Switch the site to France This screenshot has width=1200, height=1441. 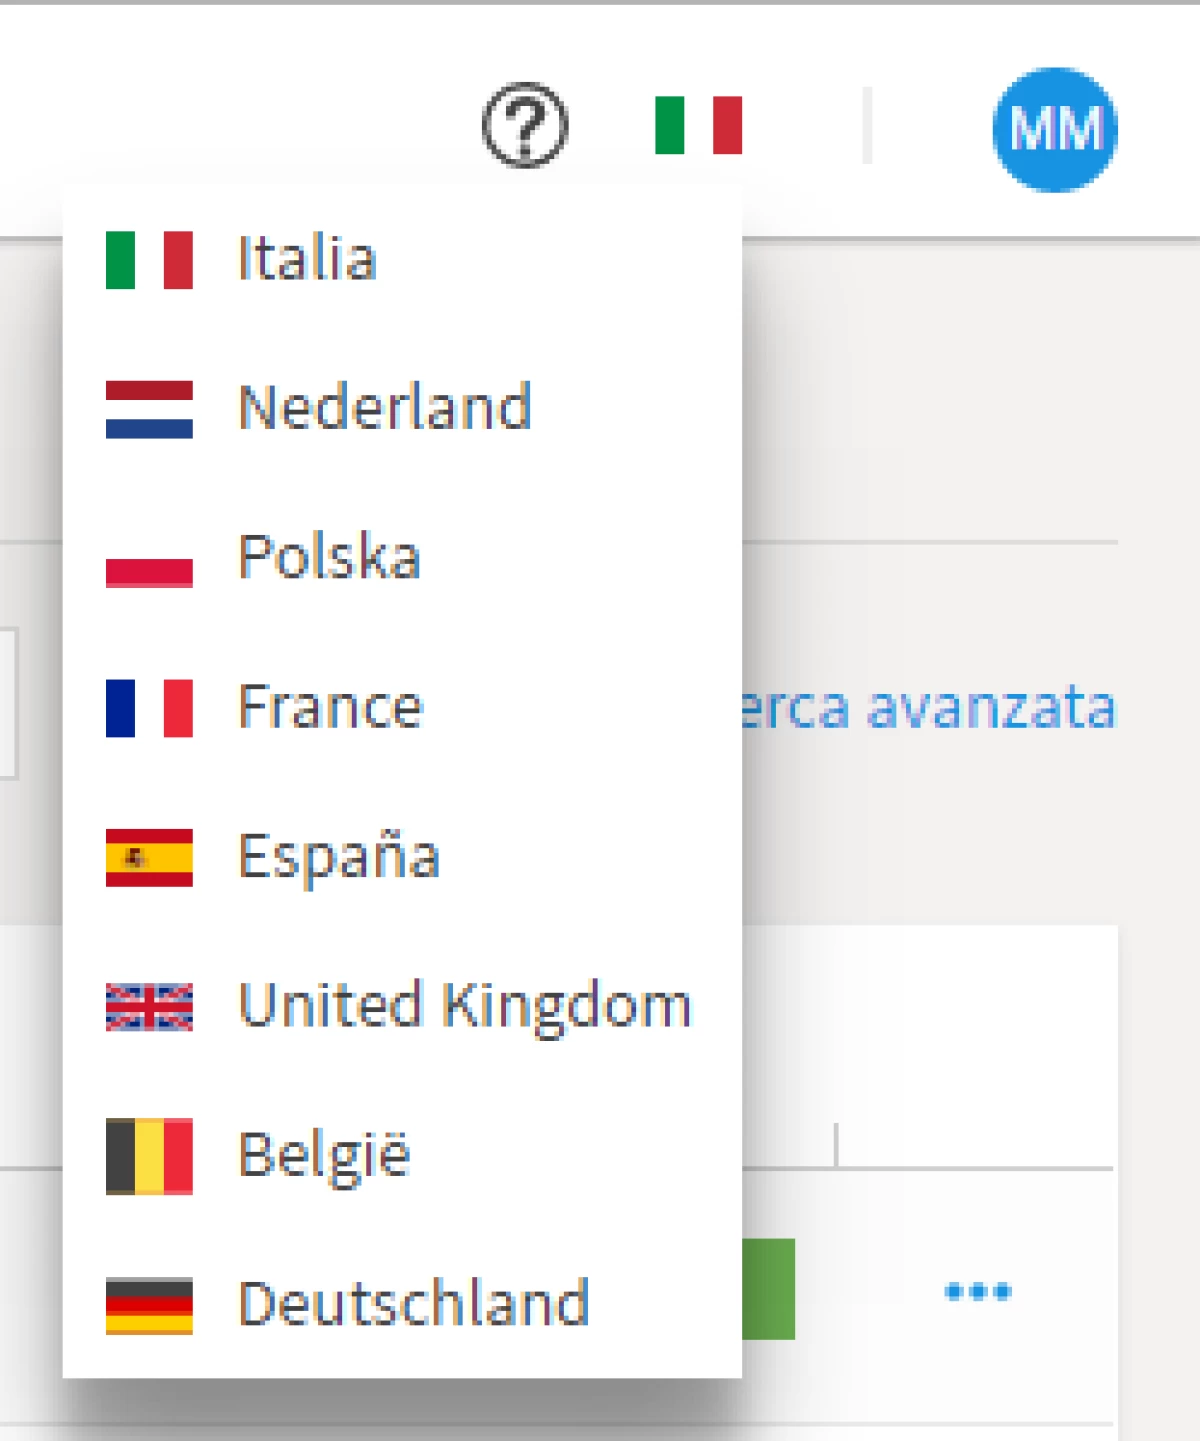point(330,707)
